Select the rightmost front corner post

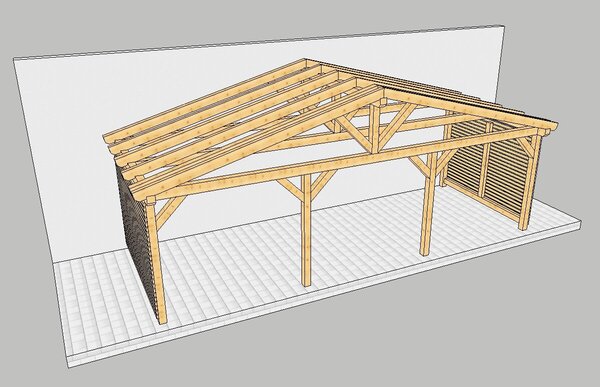click(529, 180)
